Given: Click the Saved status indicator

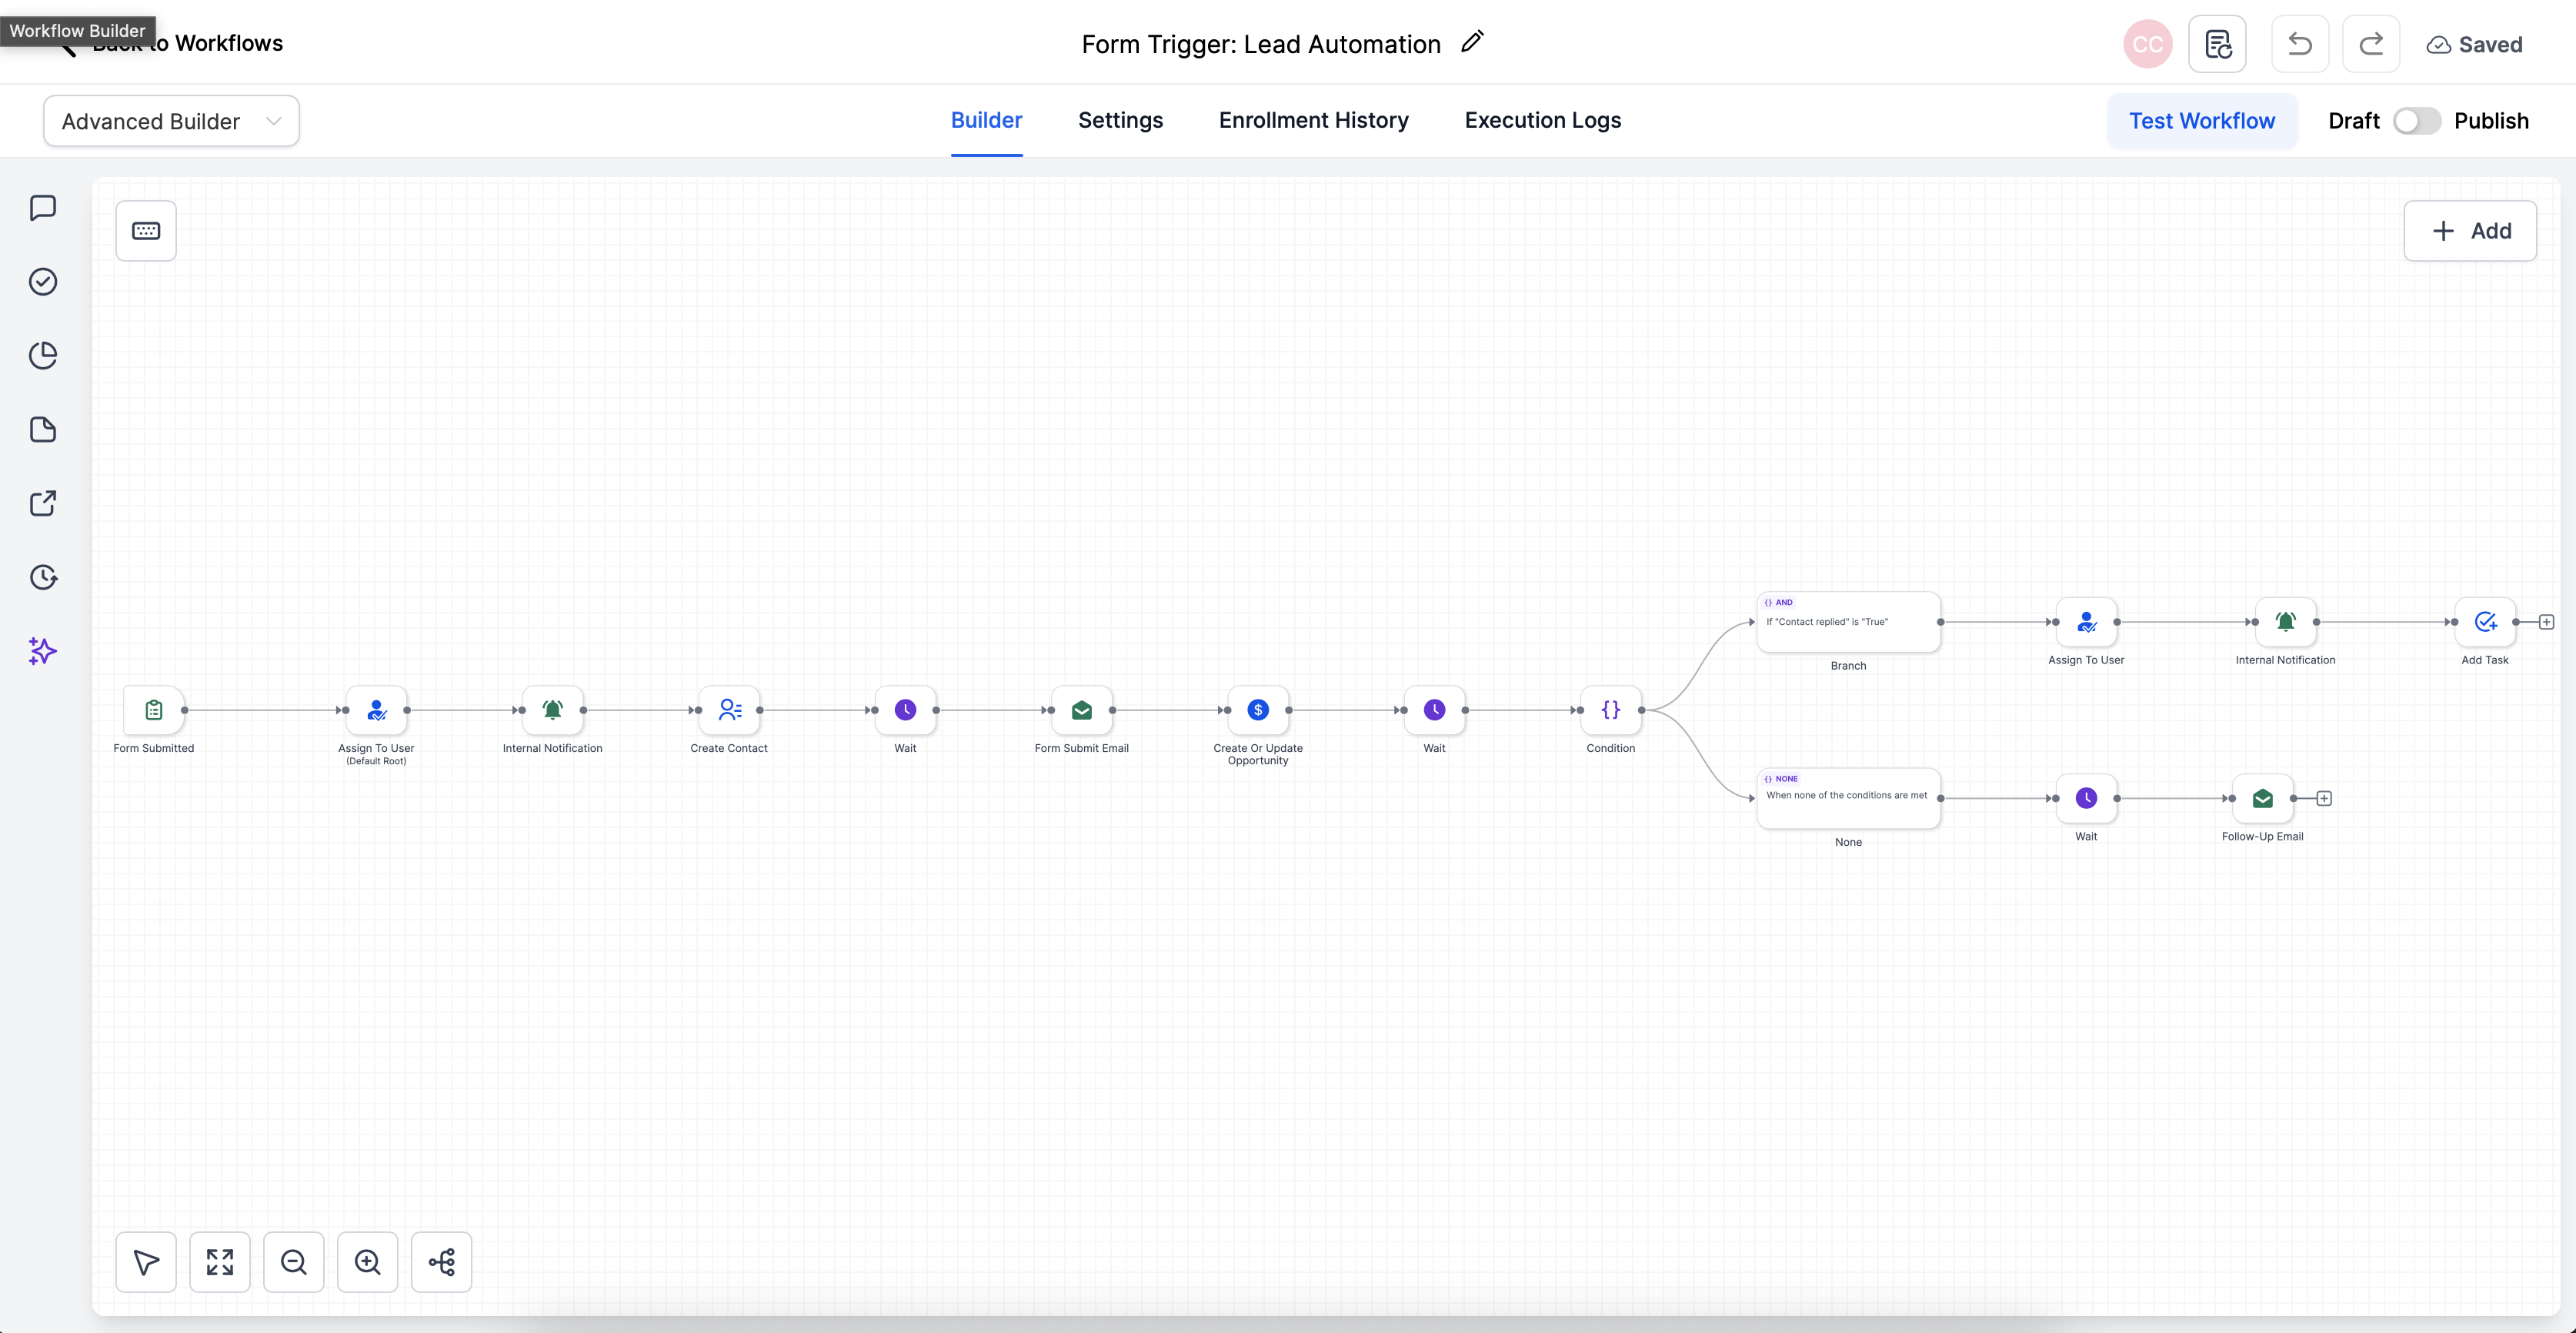Looking at the screenshot, I should coord(2474,44).
